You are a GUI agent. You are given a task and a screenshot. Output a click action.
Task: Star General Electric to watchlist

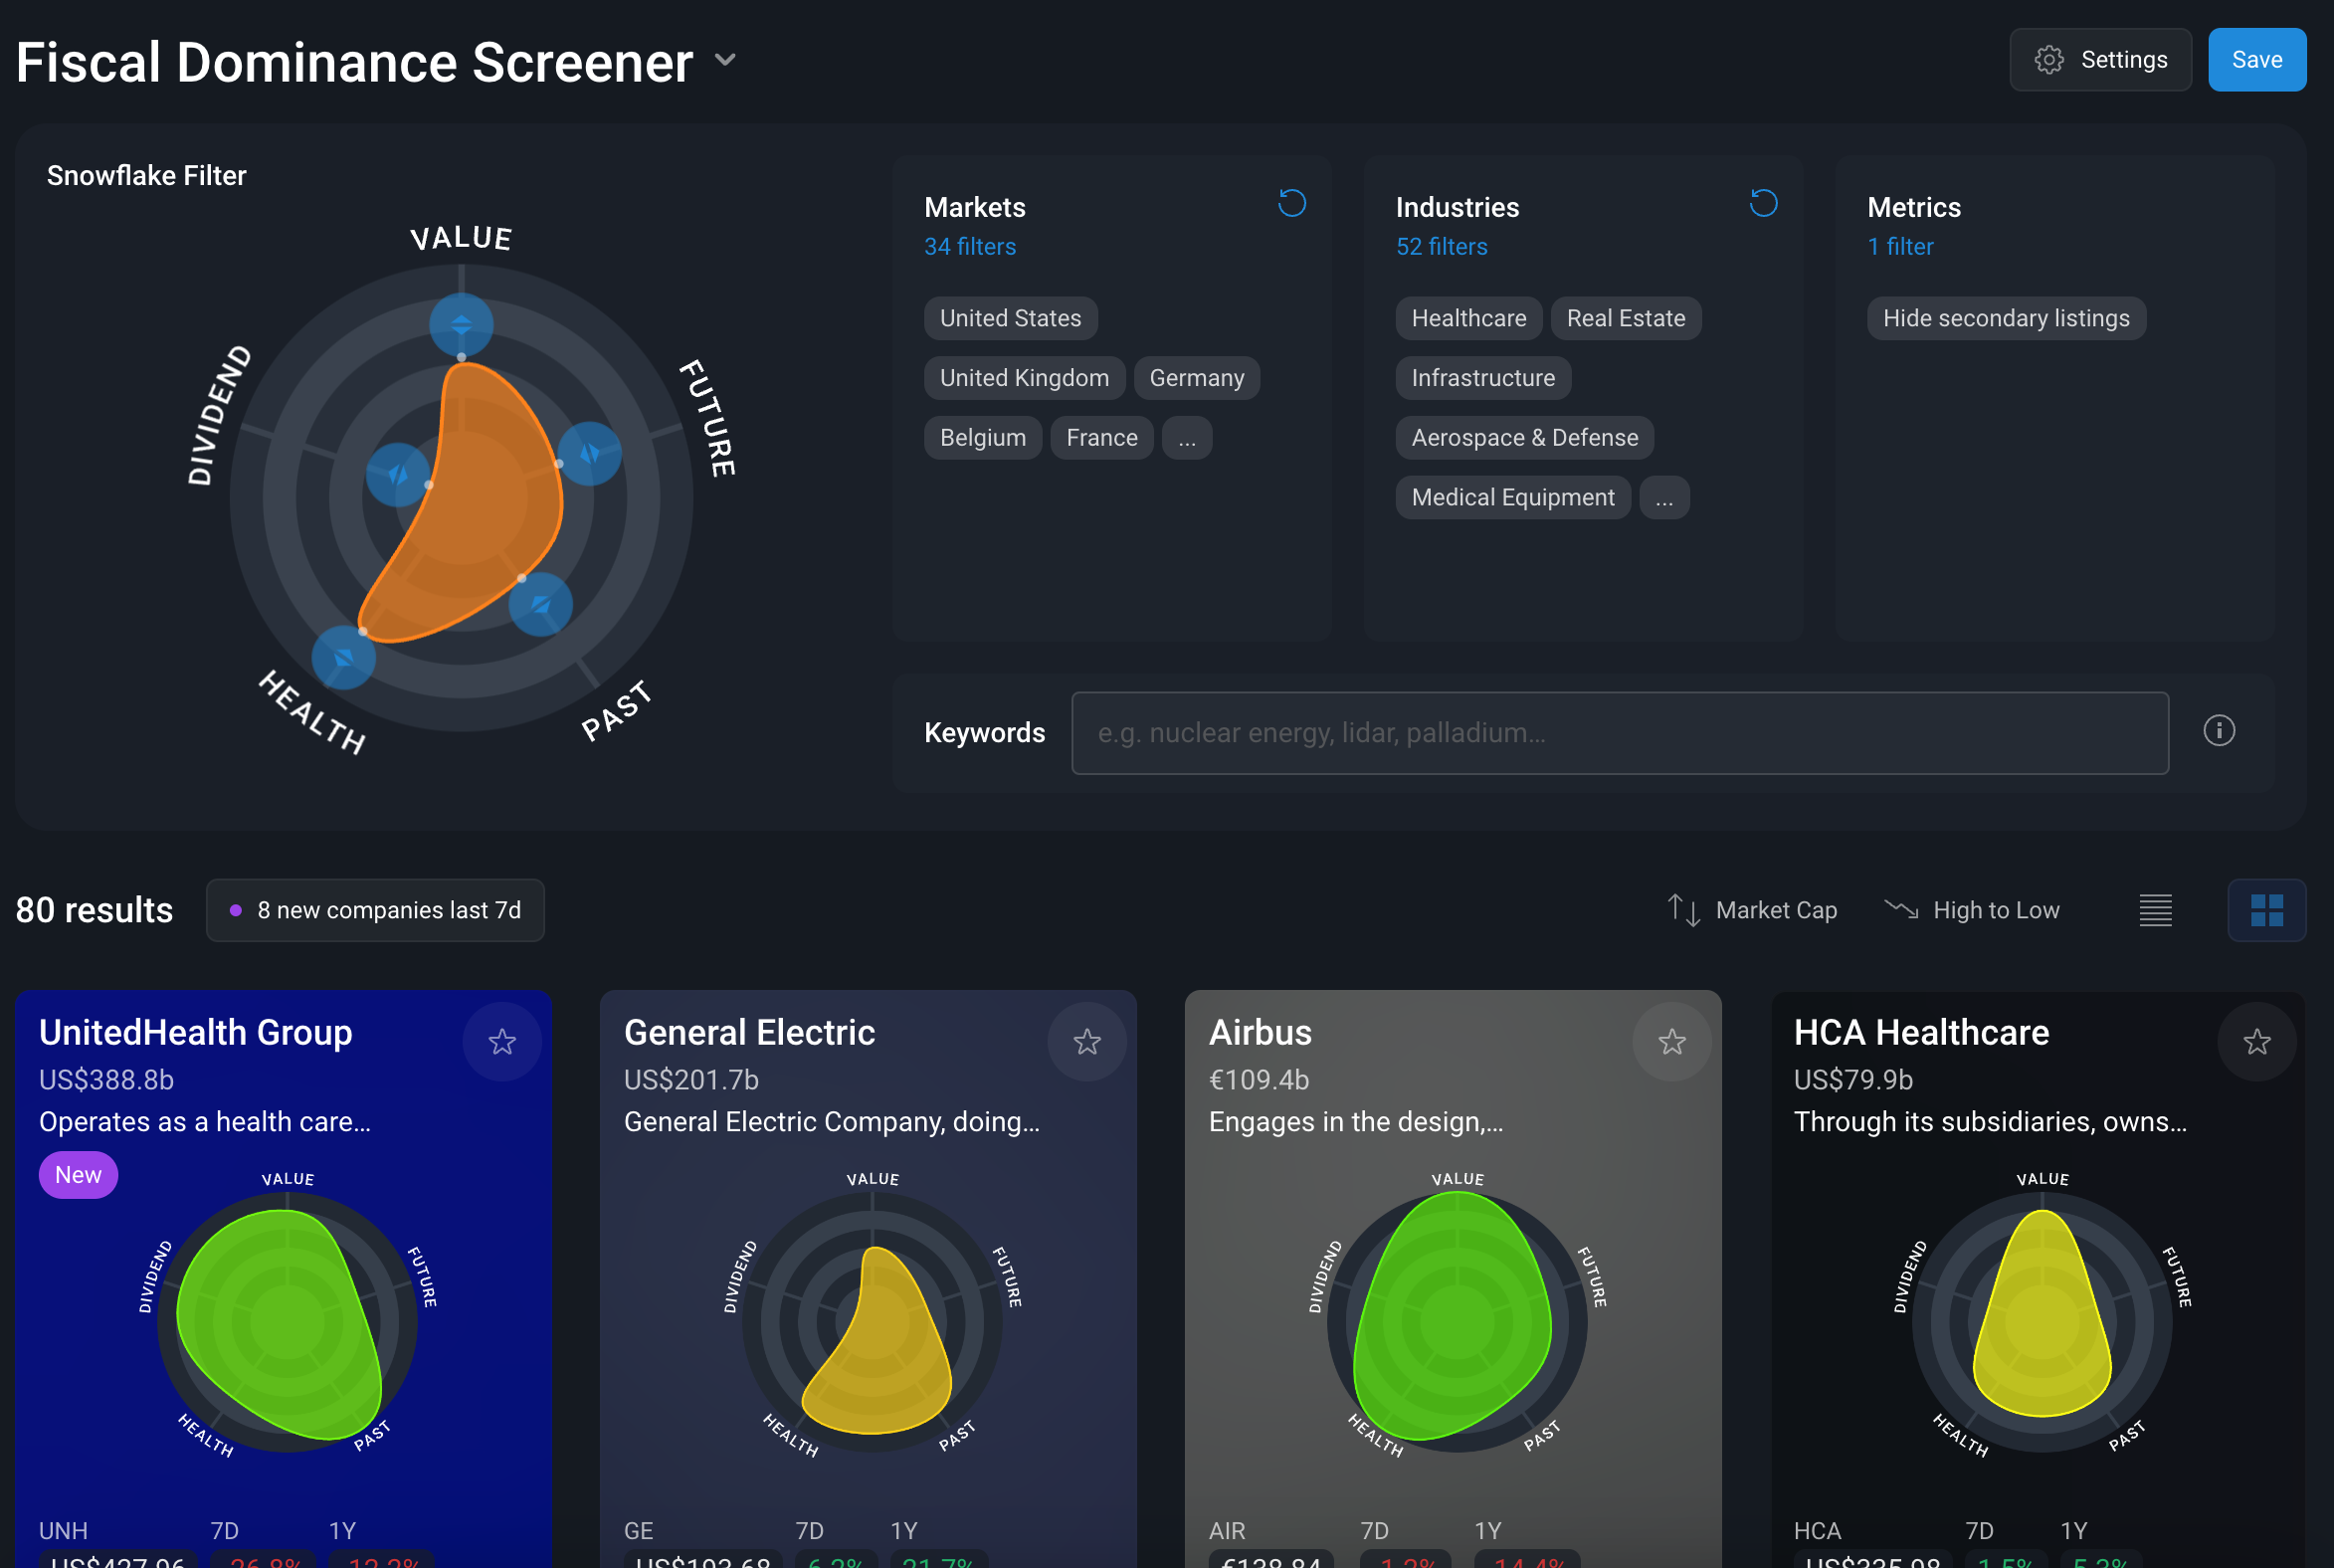pyautogui.click(x=1087, y=1042)
